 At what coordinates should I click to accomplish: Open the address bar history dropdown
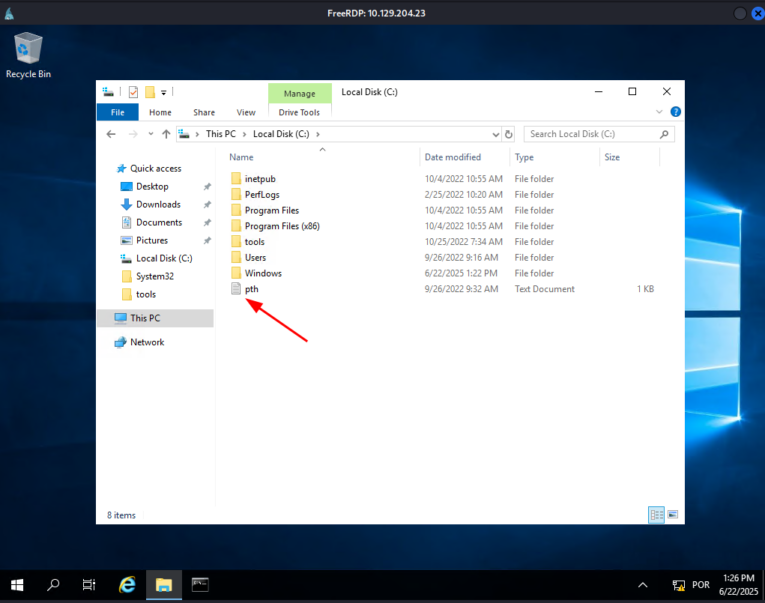pos(495,134)
